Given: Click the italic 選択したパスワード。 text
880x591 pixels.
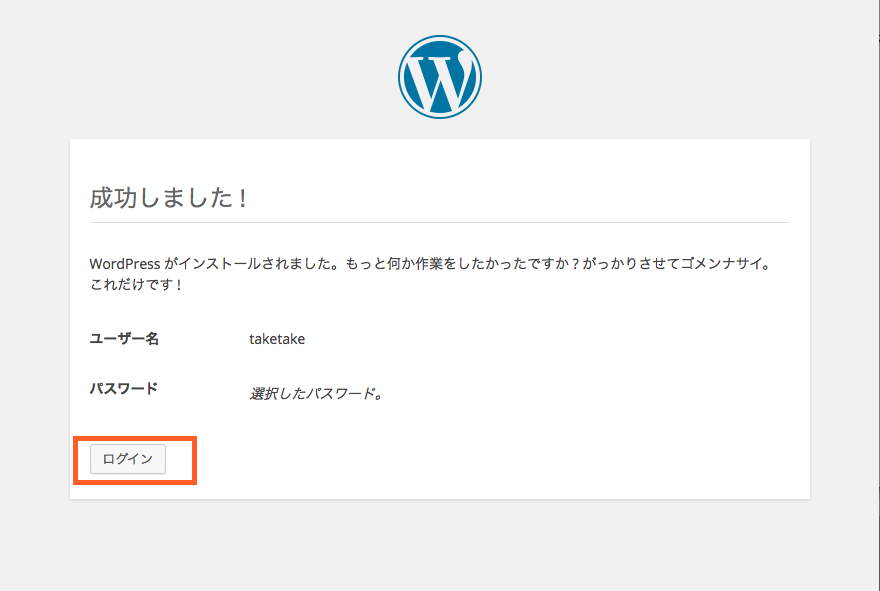Looking at the screenshot, I should 316,393.
